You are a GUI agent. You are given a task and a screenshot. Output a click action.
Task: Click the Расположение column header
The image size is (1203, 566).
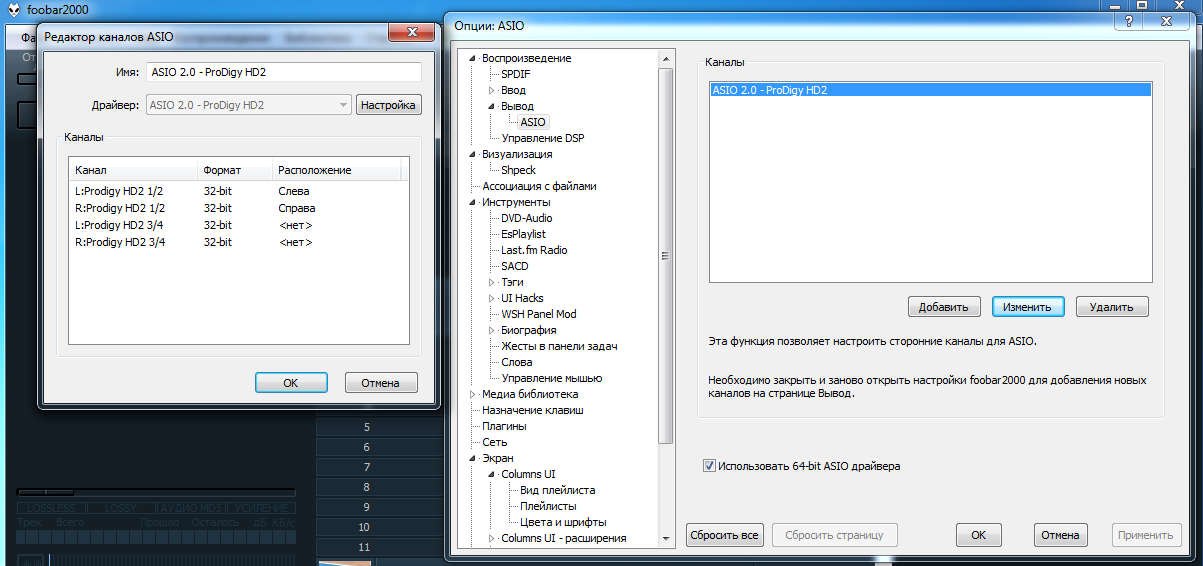point(337,170)
